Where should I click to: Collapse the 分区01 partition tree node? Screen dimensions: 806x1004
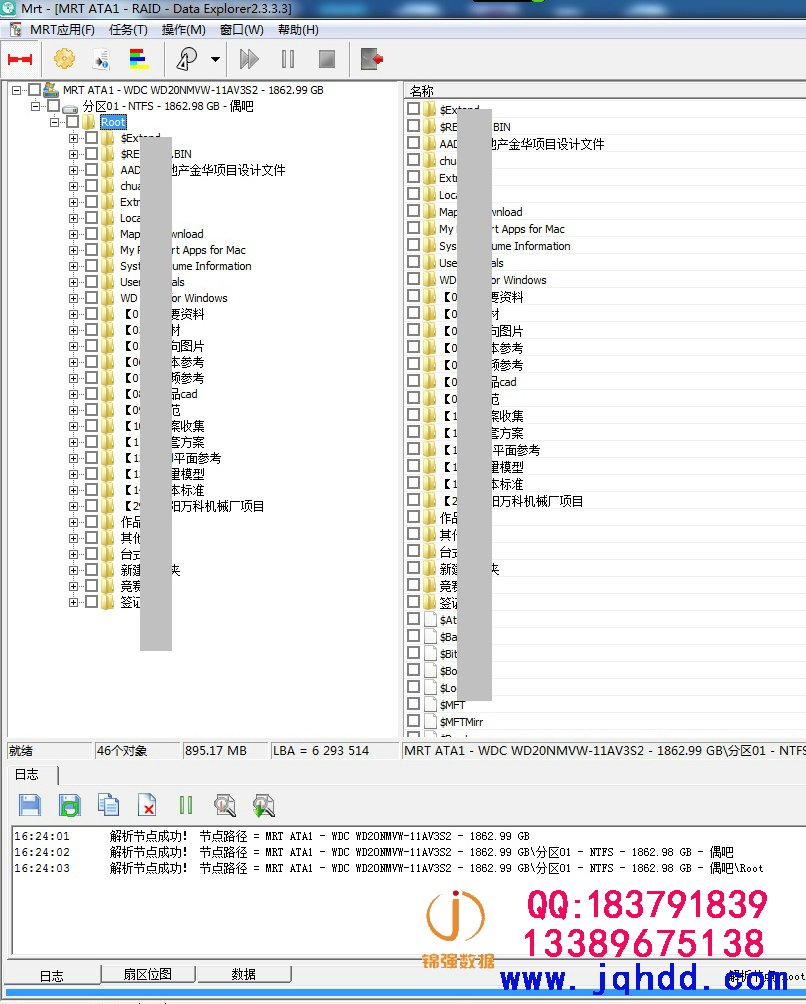(36, 106)
